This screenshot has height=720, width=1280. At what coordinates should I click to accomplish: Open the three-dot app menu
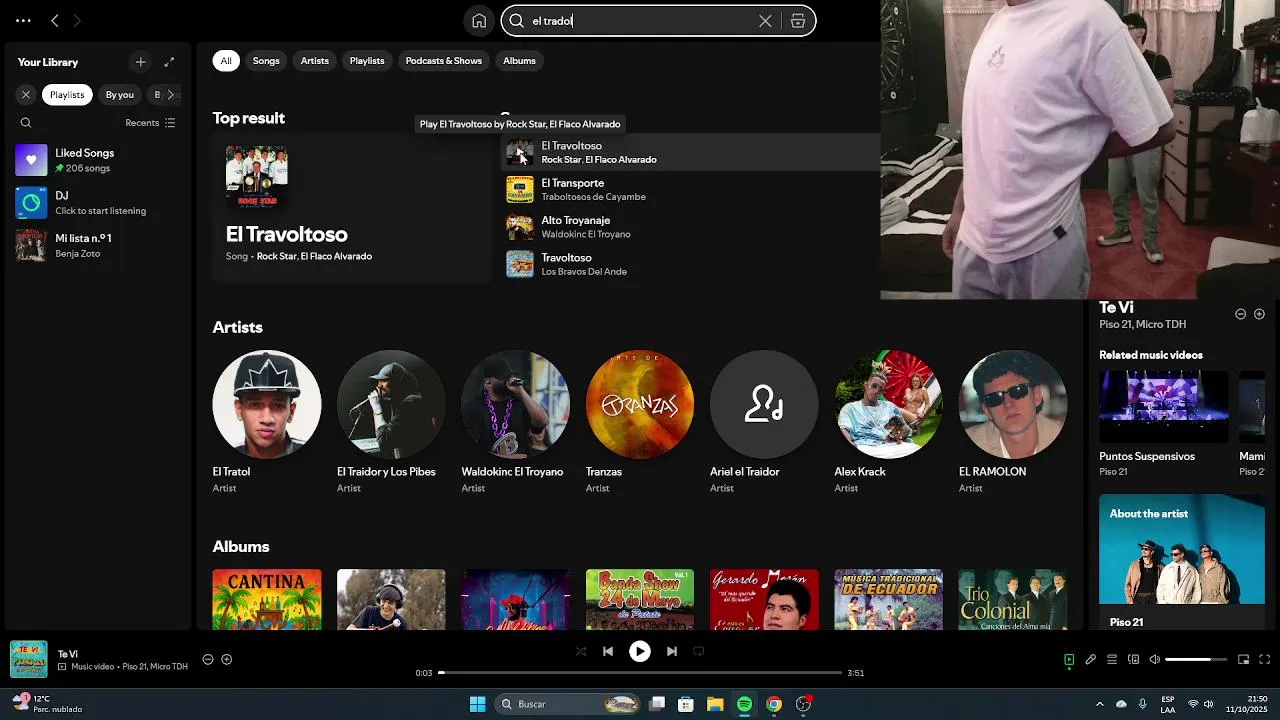(23, 20)
